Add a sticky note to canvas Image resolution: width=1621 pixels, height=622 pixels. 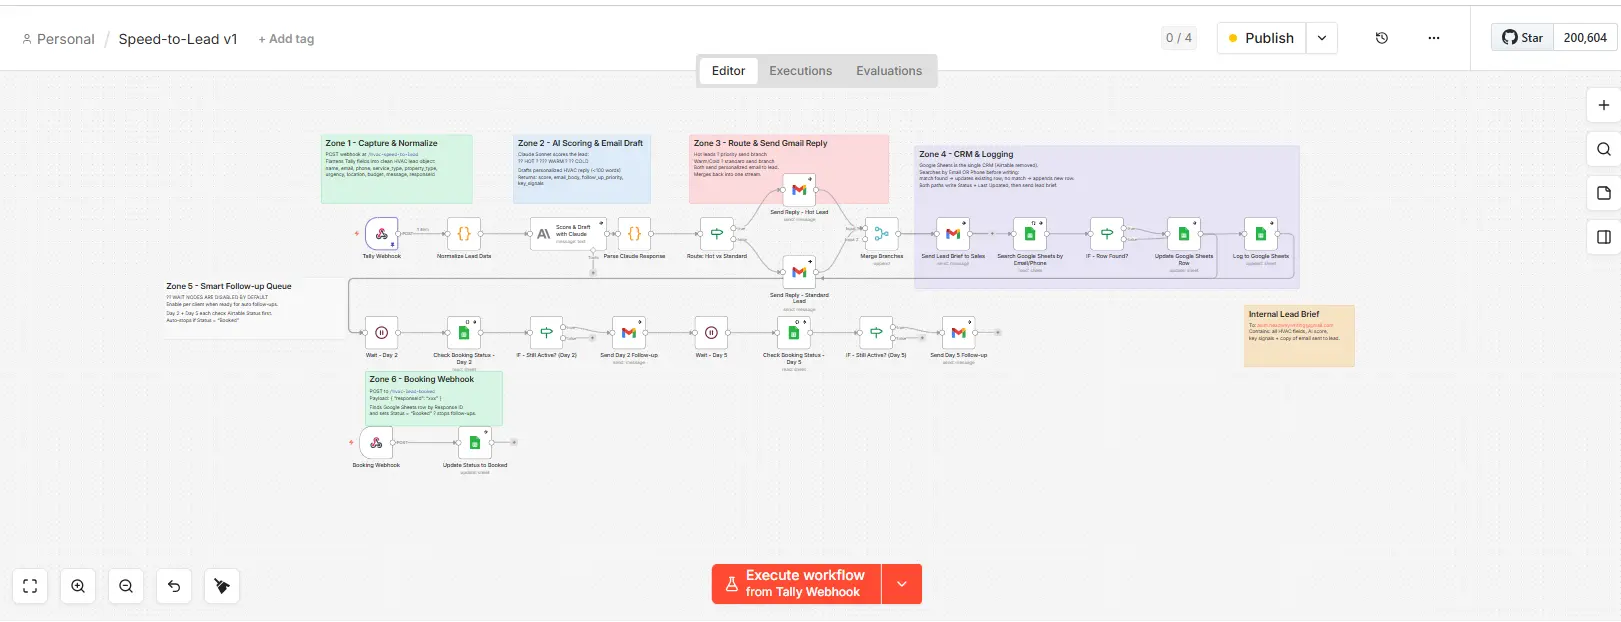pos(1604,193)
